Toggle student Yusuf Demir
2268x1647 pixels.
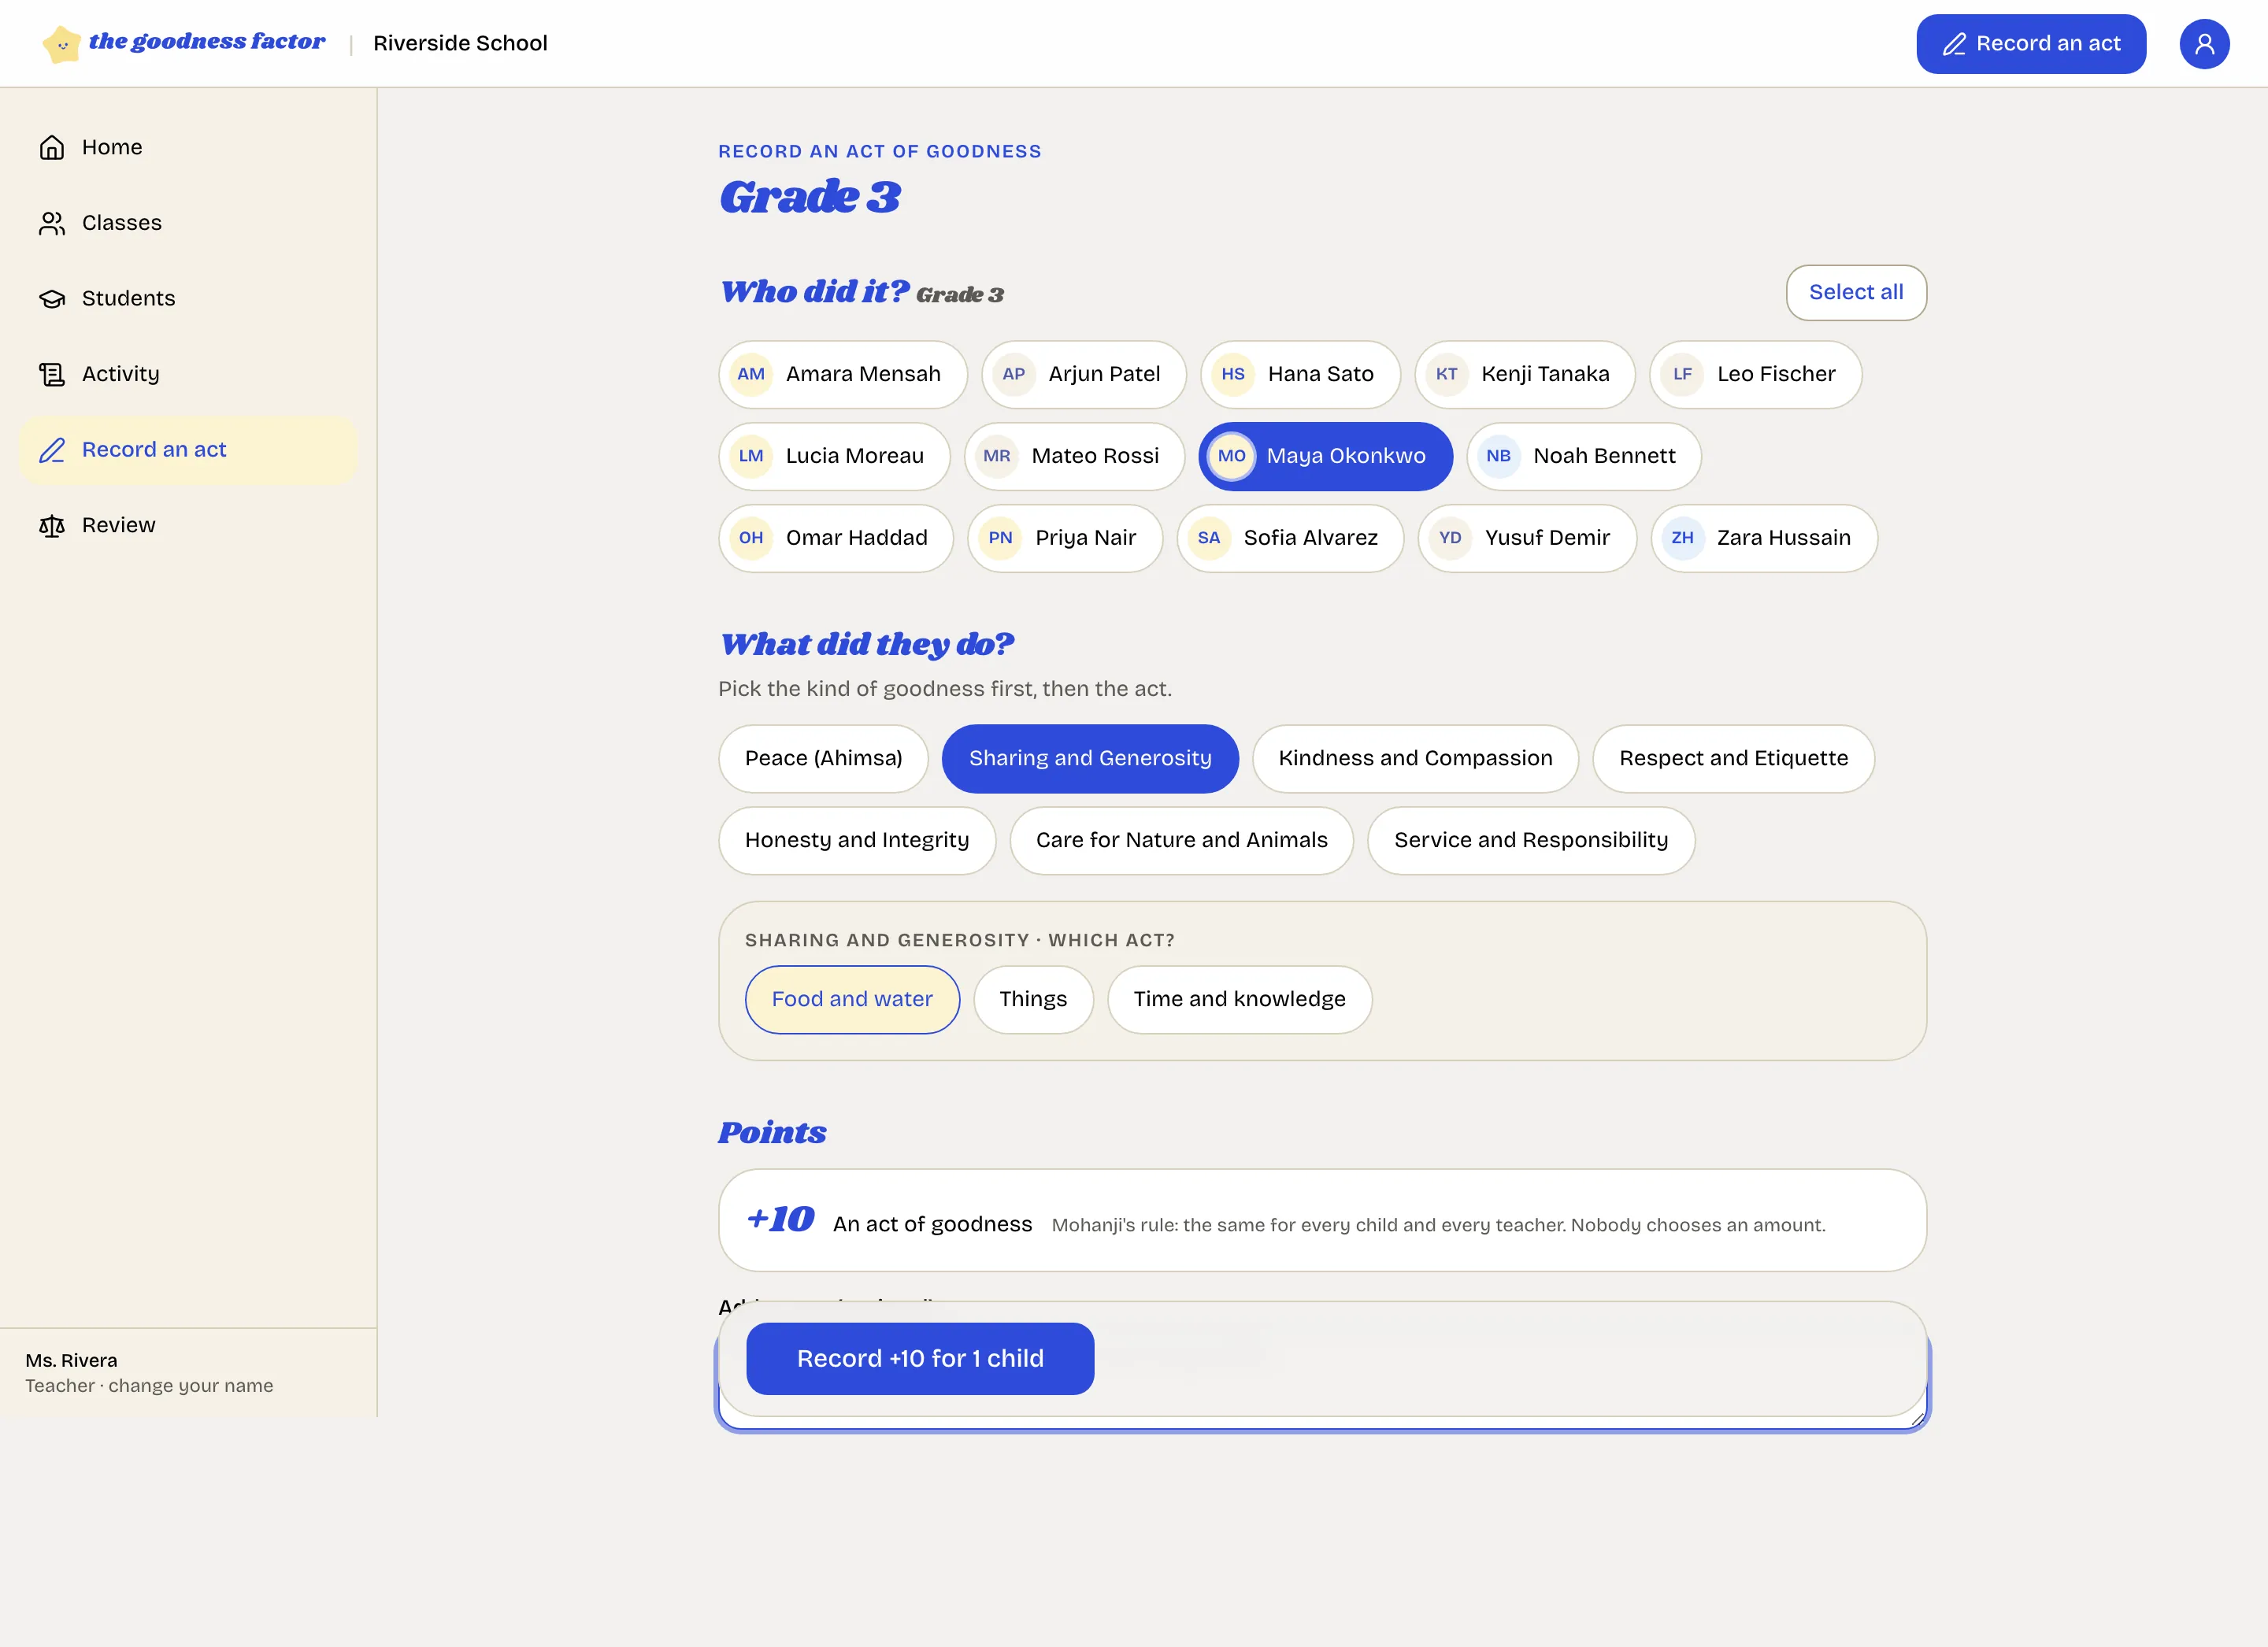(x=1527, y=538)
